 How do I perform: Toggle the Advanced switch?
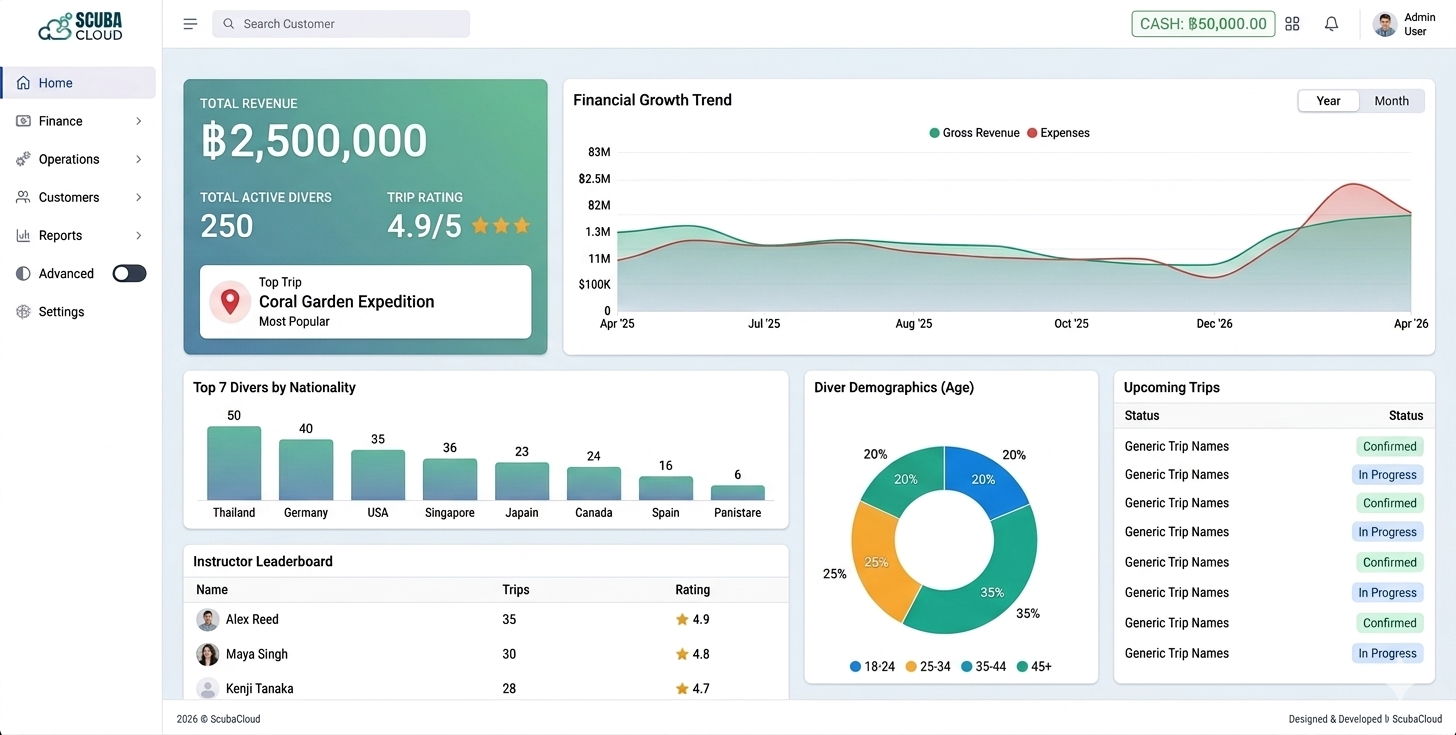129,273
